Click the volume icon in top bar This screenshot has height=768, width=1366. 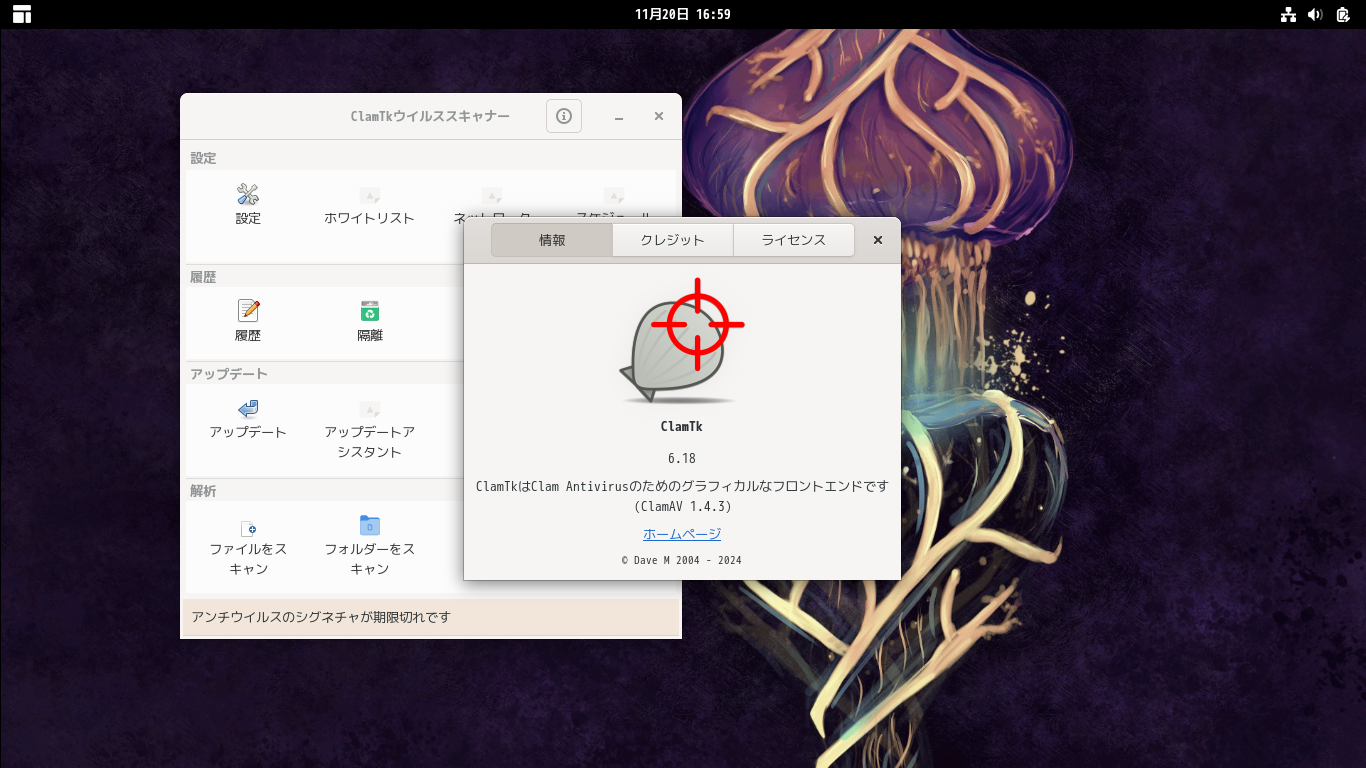pyautogui.click(x=1315, y=14)
